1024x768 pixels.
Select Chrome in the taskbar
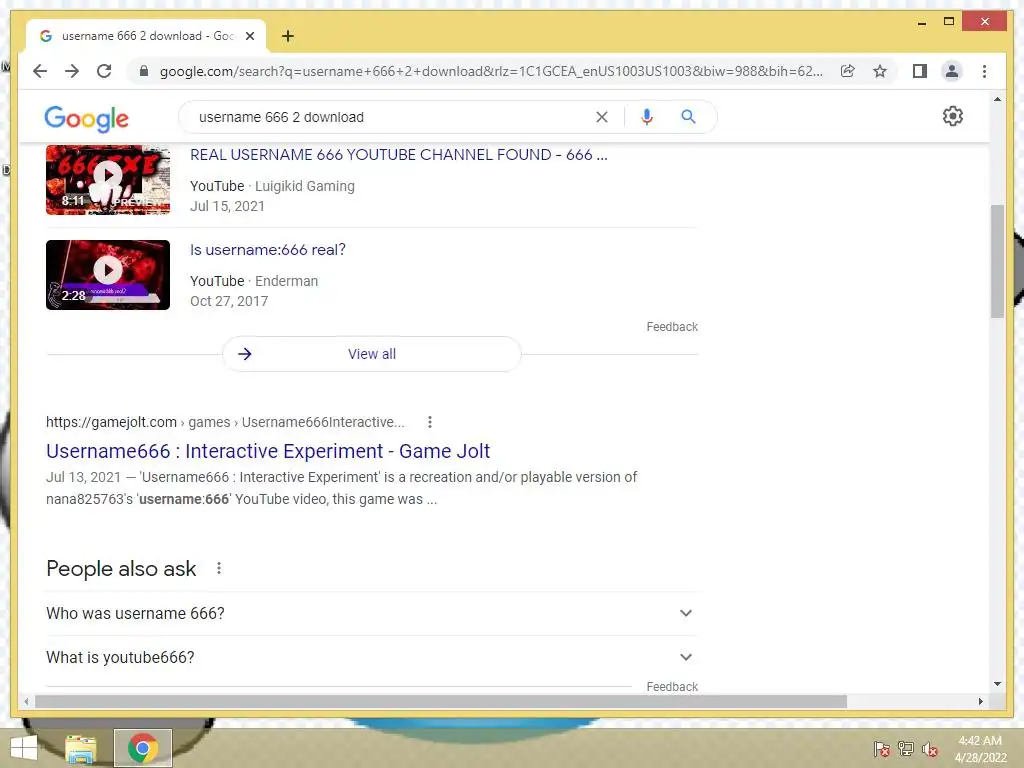point(143,748)
